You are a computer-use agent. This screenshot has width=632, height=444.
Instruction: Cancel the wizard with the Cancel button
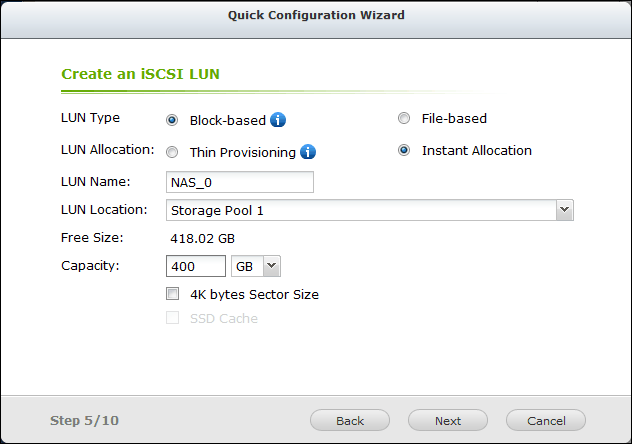click(546, 421)
